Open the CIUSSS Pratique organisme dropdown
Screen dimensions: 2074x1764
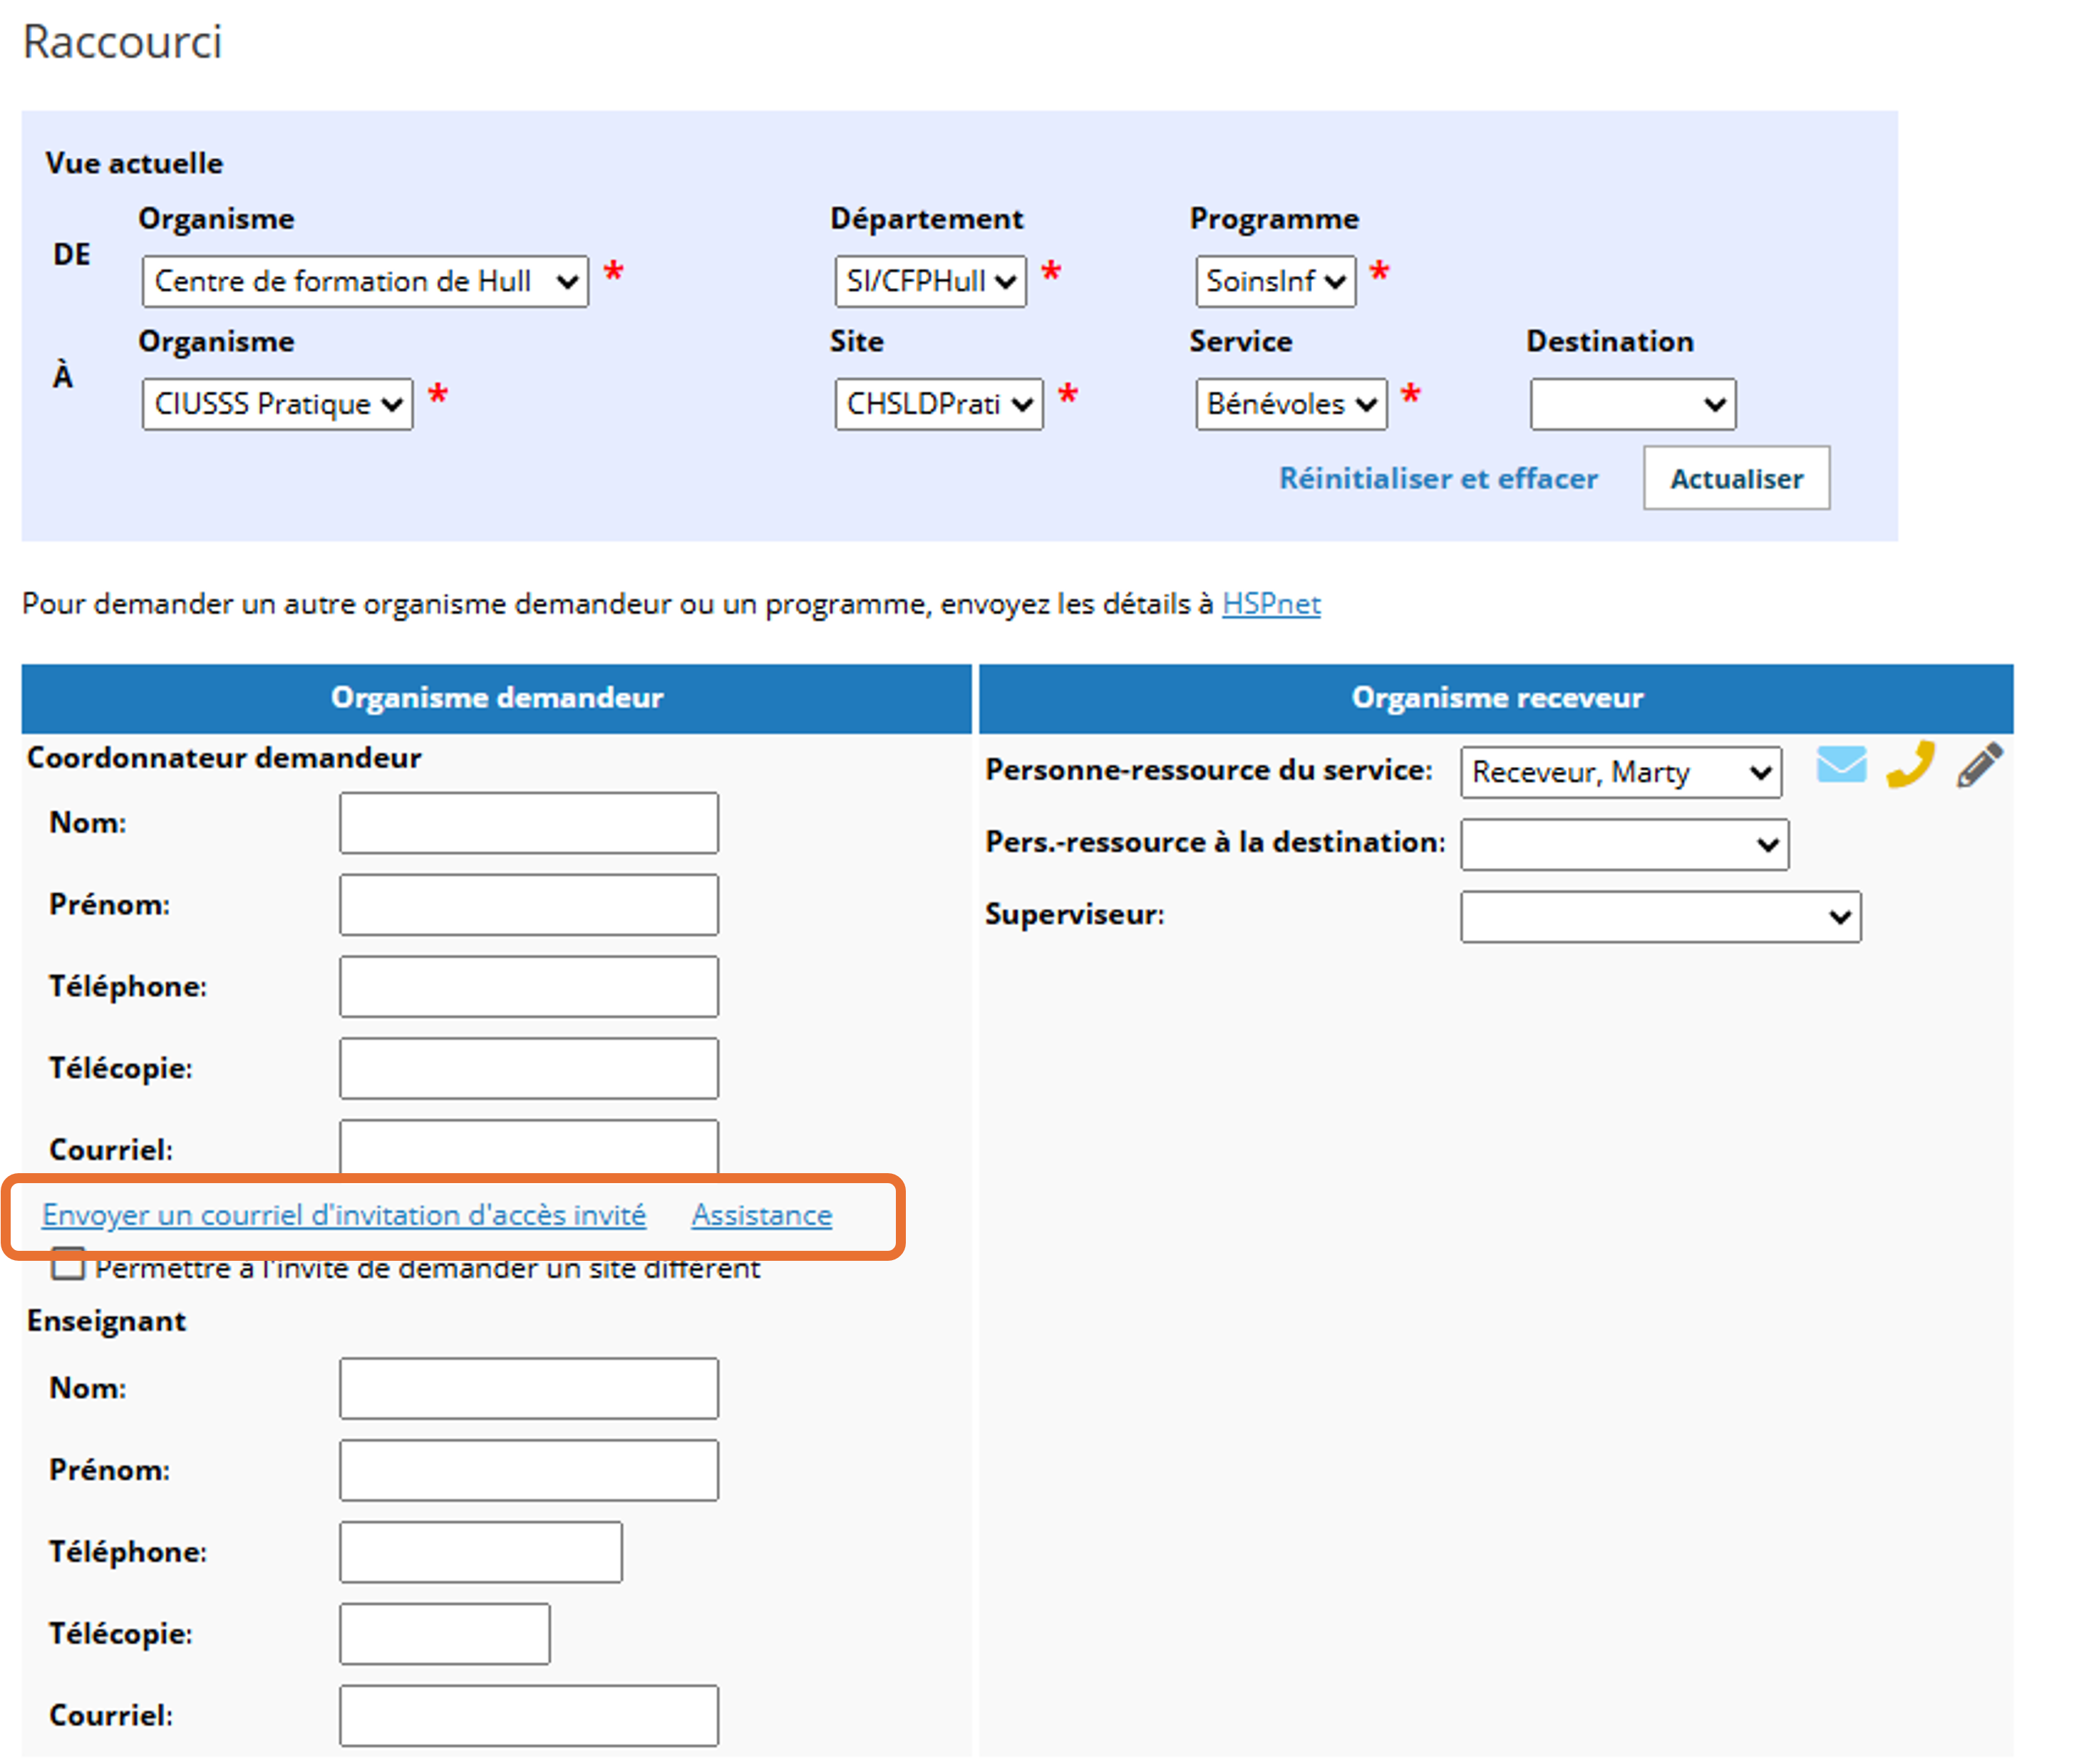(277, 404)
